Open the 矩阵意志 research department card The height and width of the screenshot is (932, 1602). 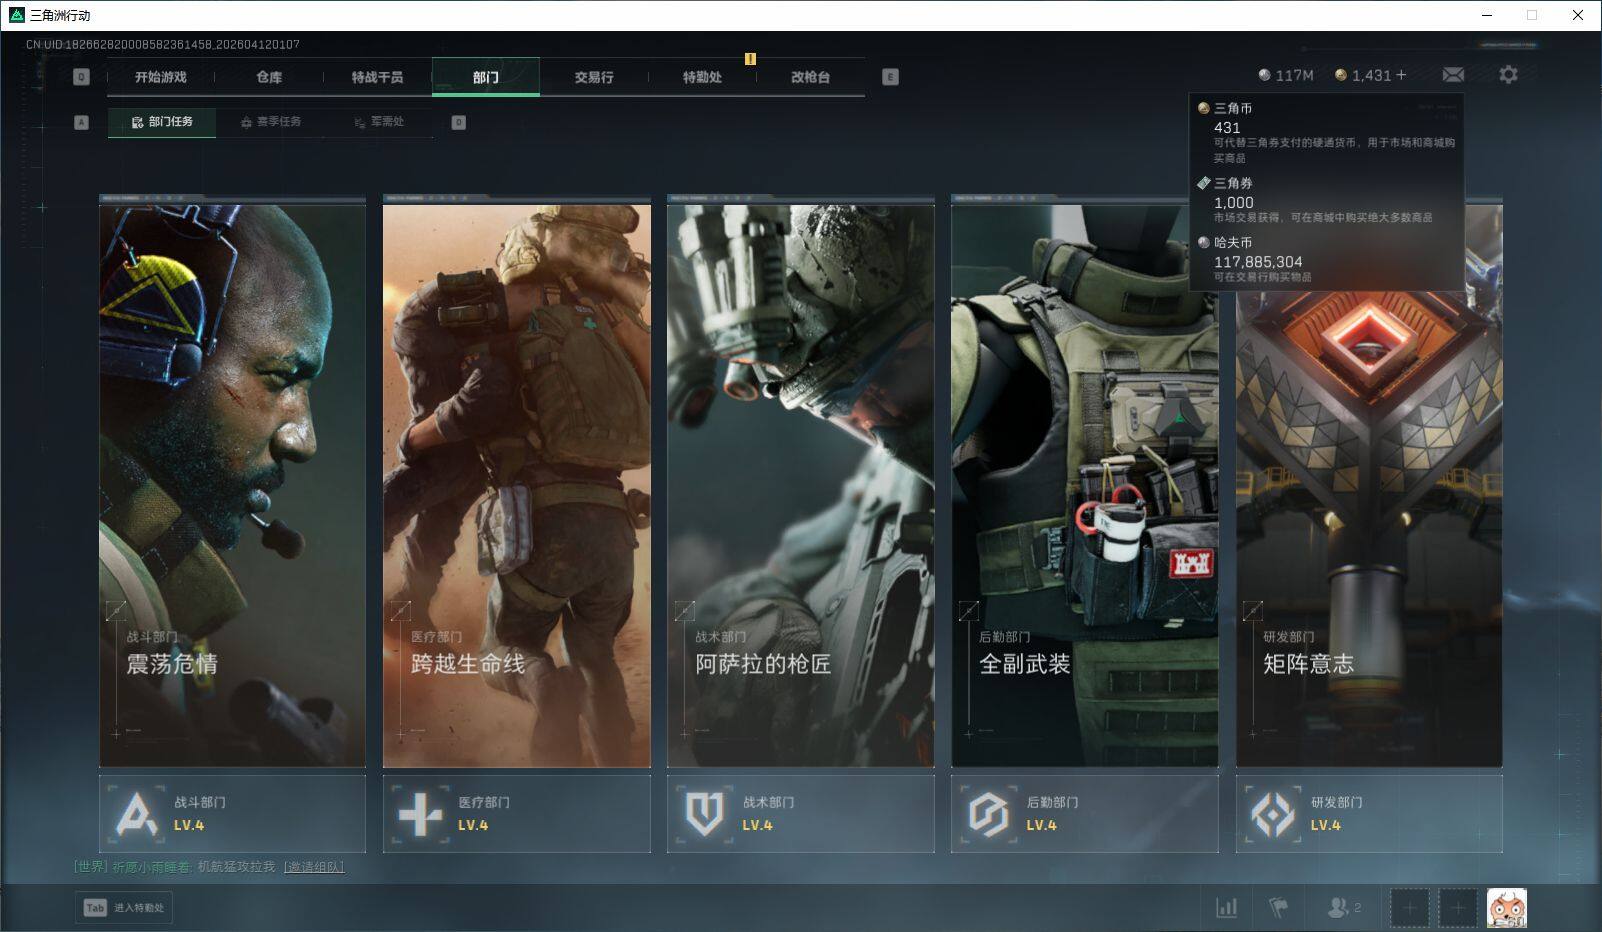pos(1368,520)
